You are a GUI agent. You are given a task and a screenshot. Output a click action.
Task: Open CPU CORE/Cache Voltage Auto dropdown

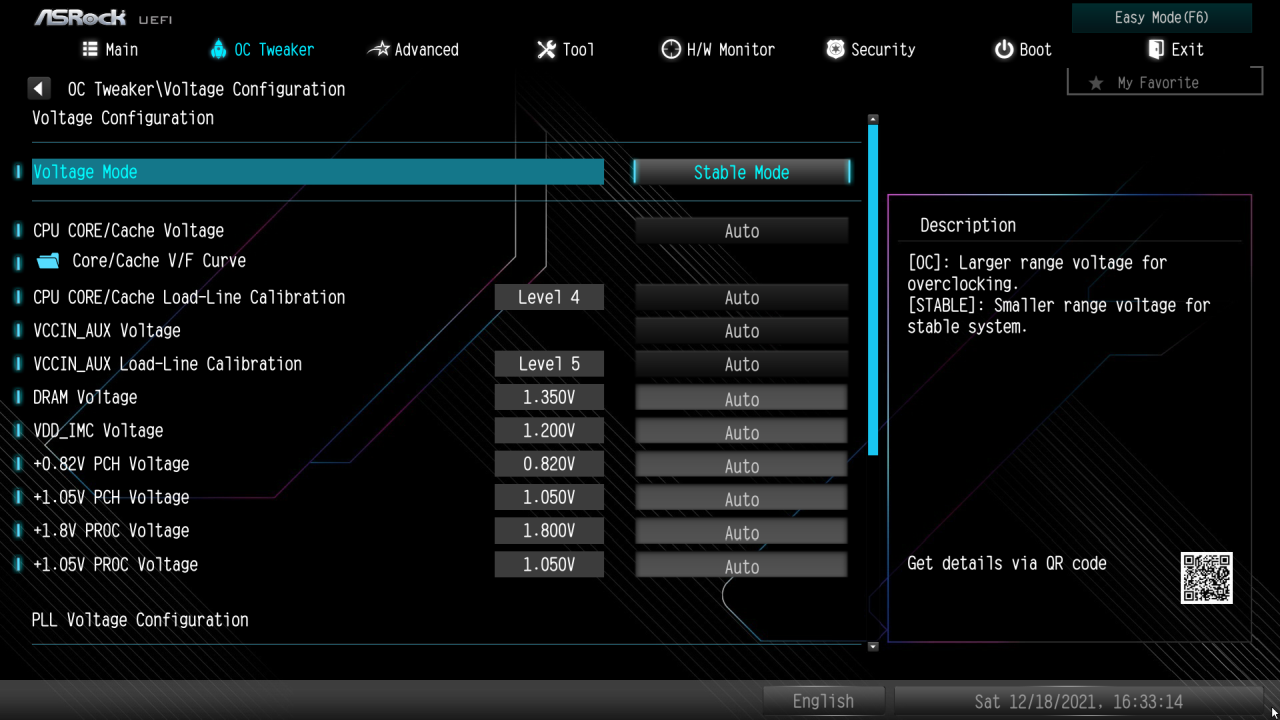click(742, 231)
